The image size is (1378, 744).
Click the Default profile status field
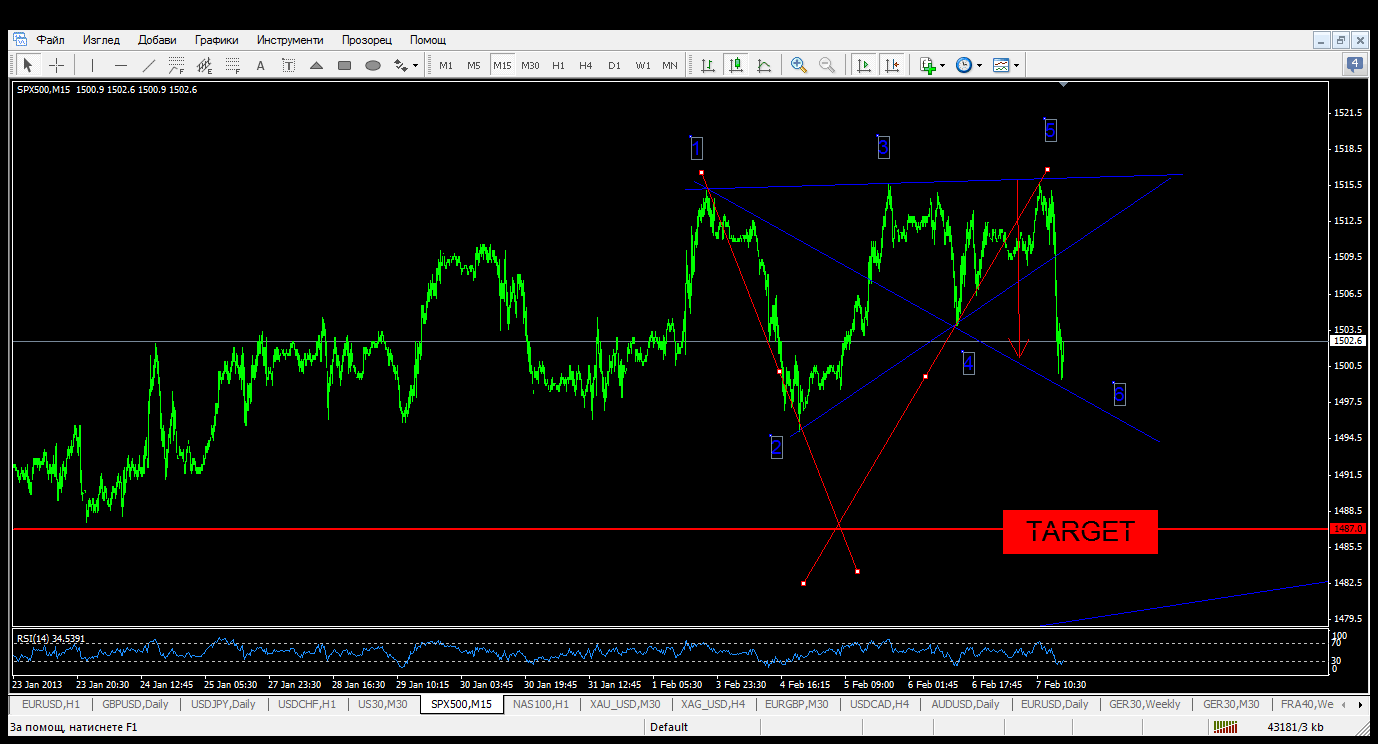coord(669,727)
